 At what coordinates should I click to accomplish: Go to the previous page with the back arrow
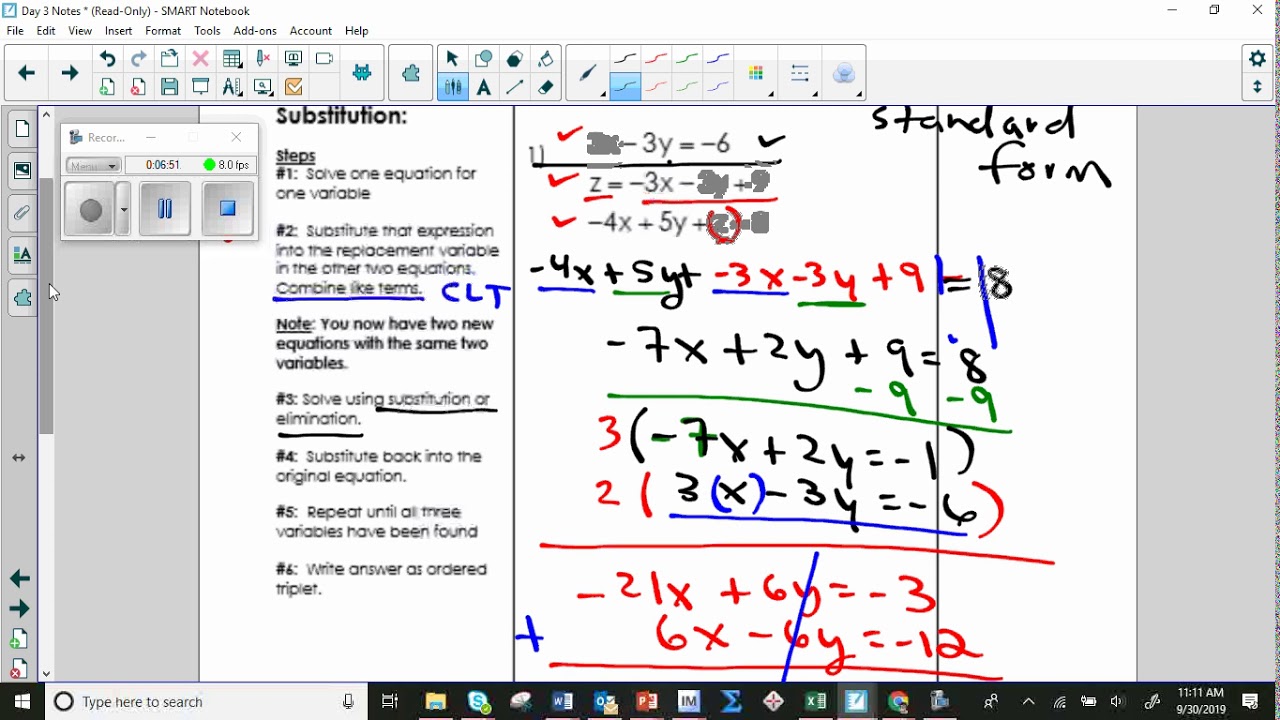click(27, 73)
